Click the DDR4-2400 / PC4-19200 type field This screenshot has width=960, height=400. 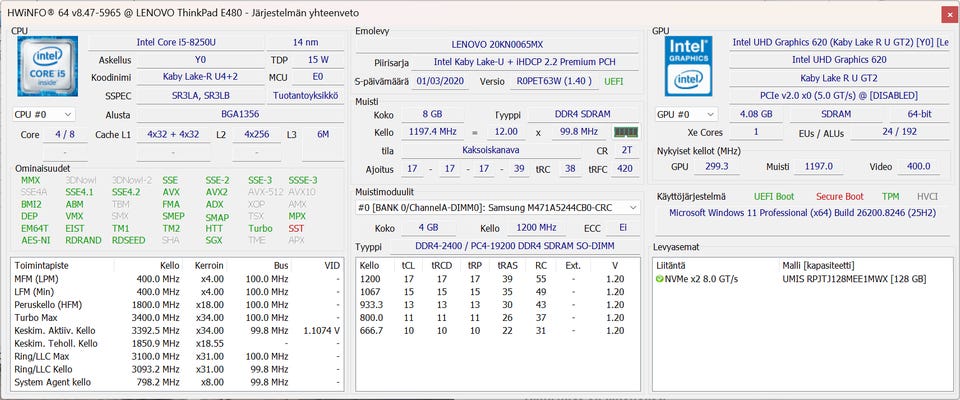(x=515, y=246)
